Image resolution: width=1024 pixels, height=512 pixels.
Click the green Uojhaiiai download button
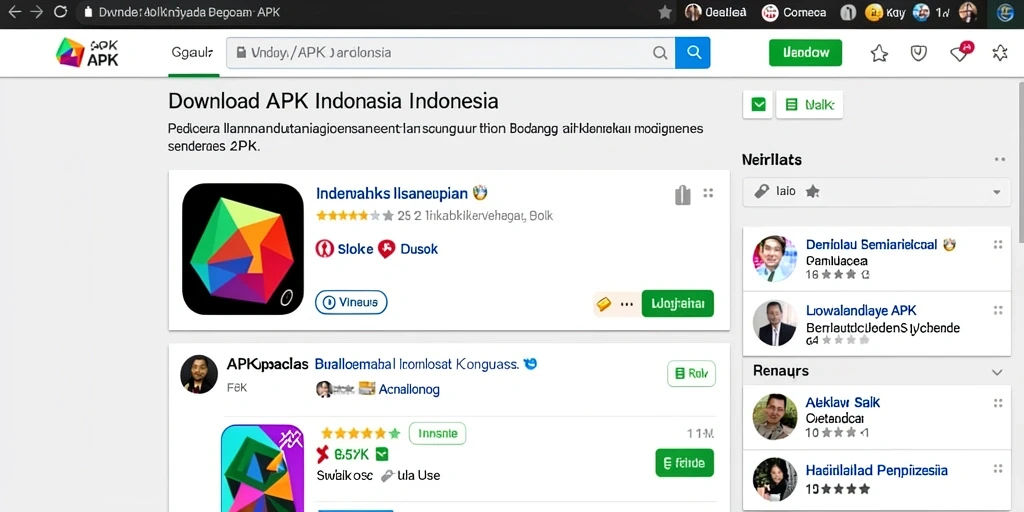pos(677,304)
